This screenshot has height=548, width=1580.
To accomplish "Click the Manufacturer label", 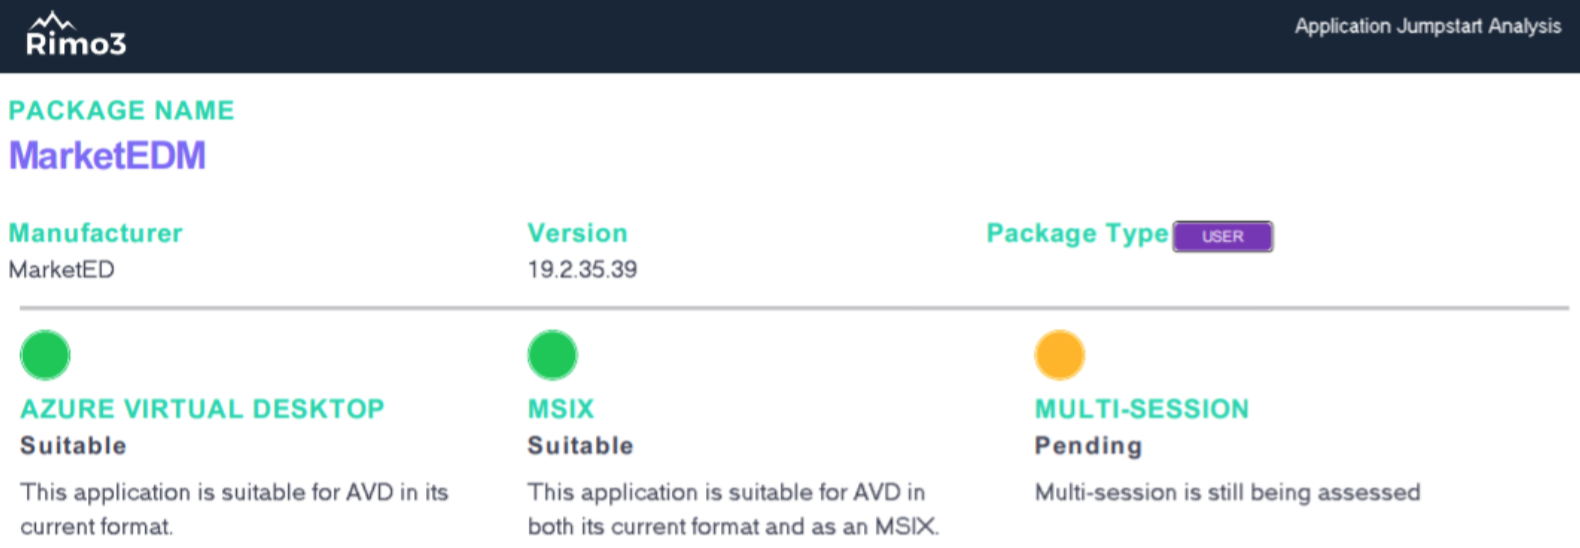I will coord(95,233).
